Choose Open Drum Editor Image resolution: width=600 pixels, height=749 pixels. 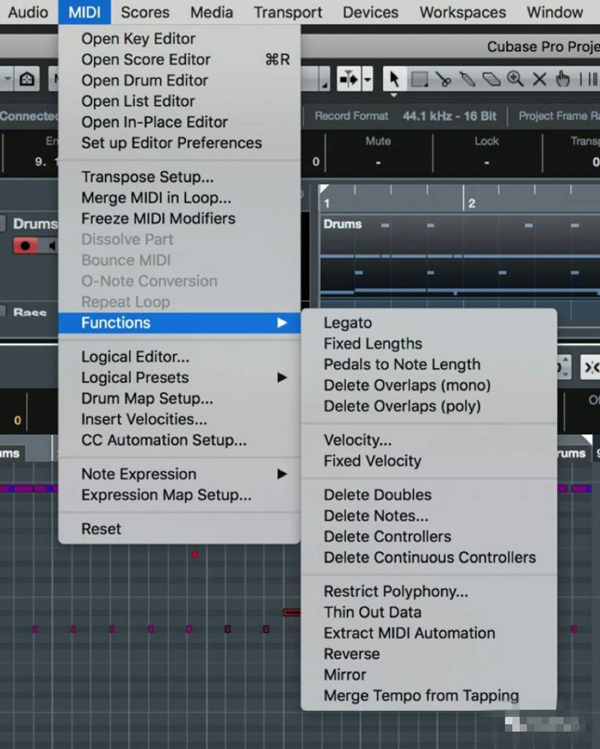[179, 80]
